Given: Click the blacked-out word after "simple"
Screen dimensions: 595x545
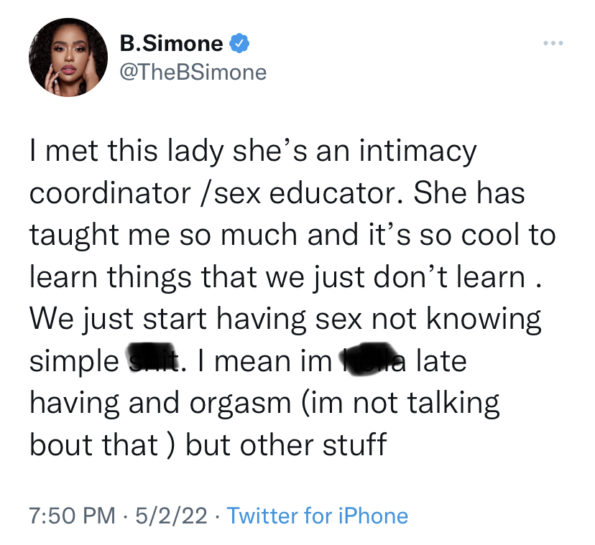Looking at the screenshot, I should [152, 358].
